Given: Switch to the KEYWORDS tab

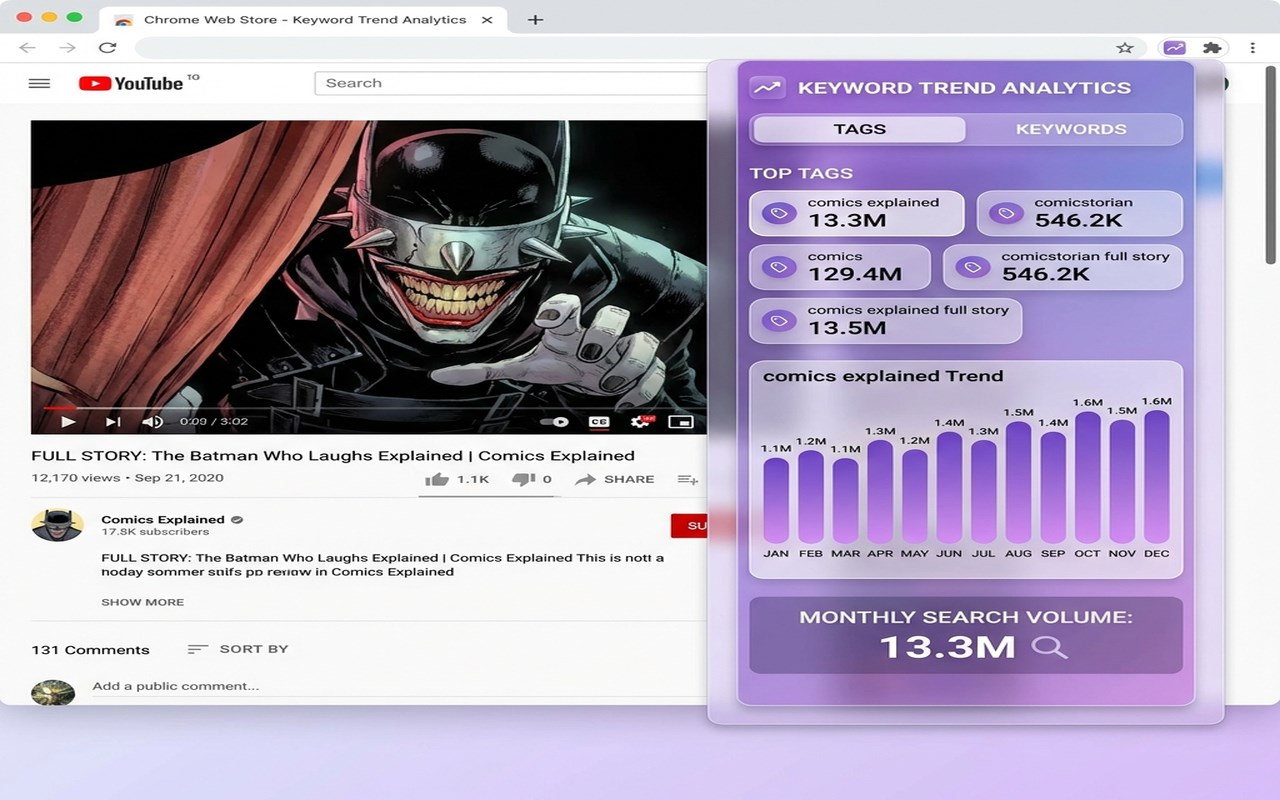Looking at the screenshot, I should [x=1071, y=129].
